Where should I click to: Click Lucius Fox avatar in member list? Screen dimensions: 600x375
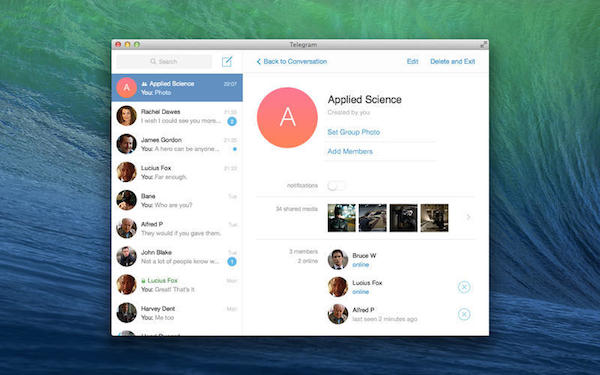coord(338,287)
